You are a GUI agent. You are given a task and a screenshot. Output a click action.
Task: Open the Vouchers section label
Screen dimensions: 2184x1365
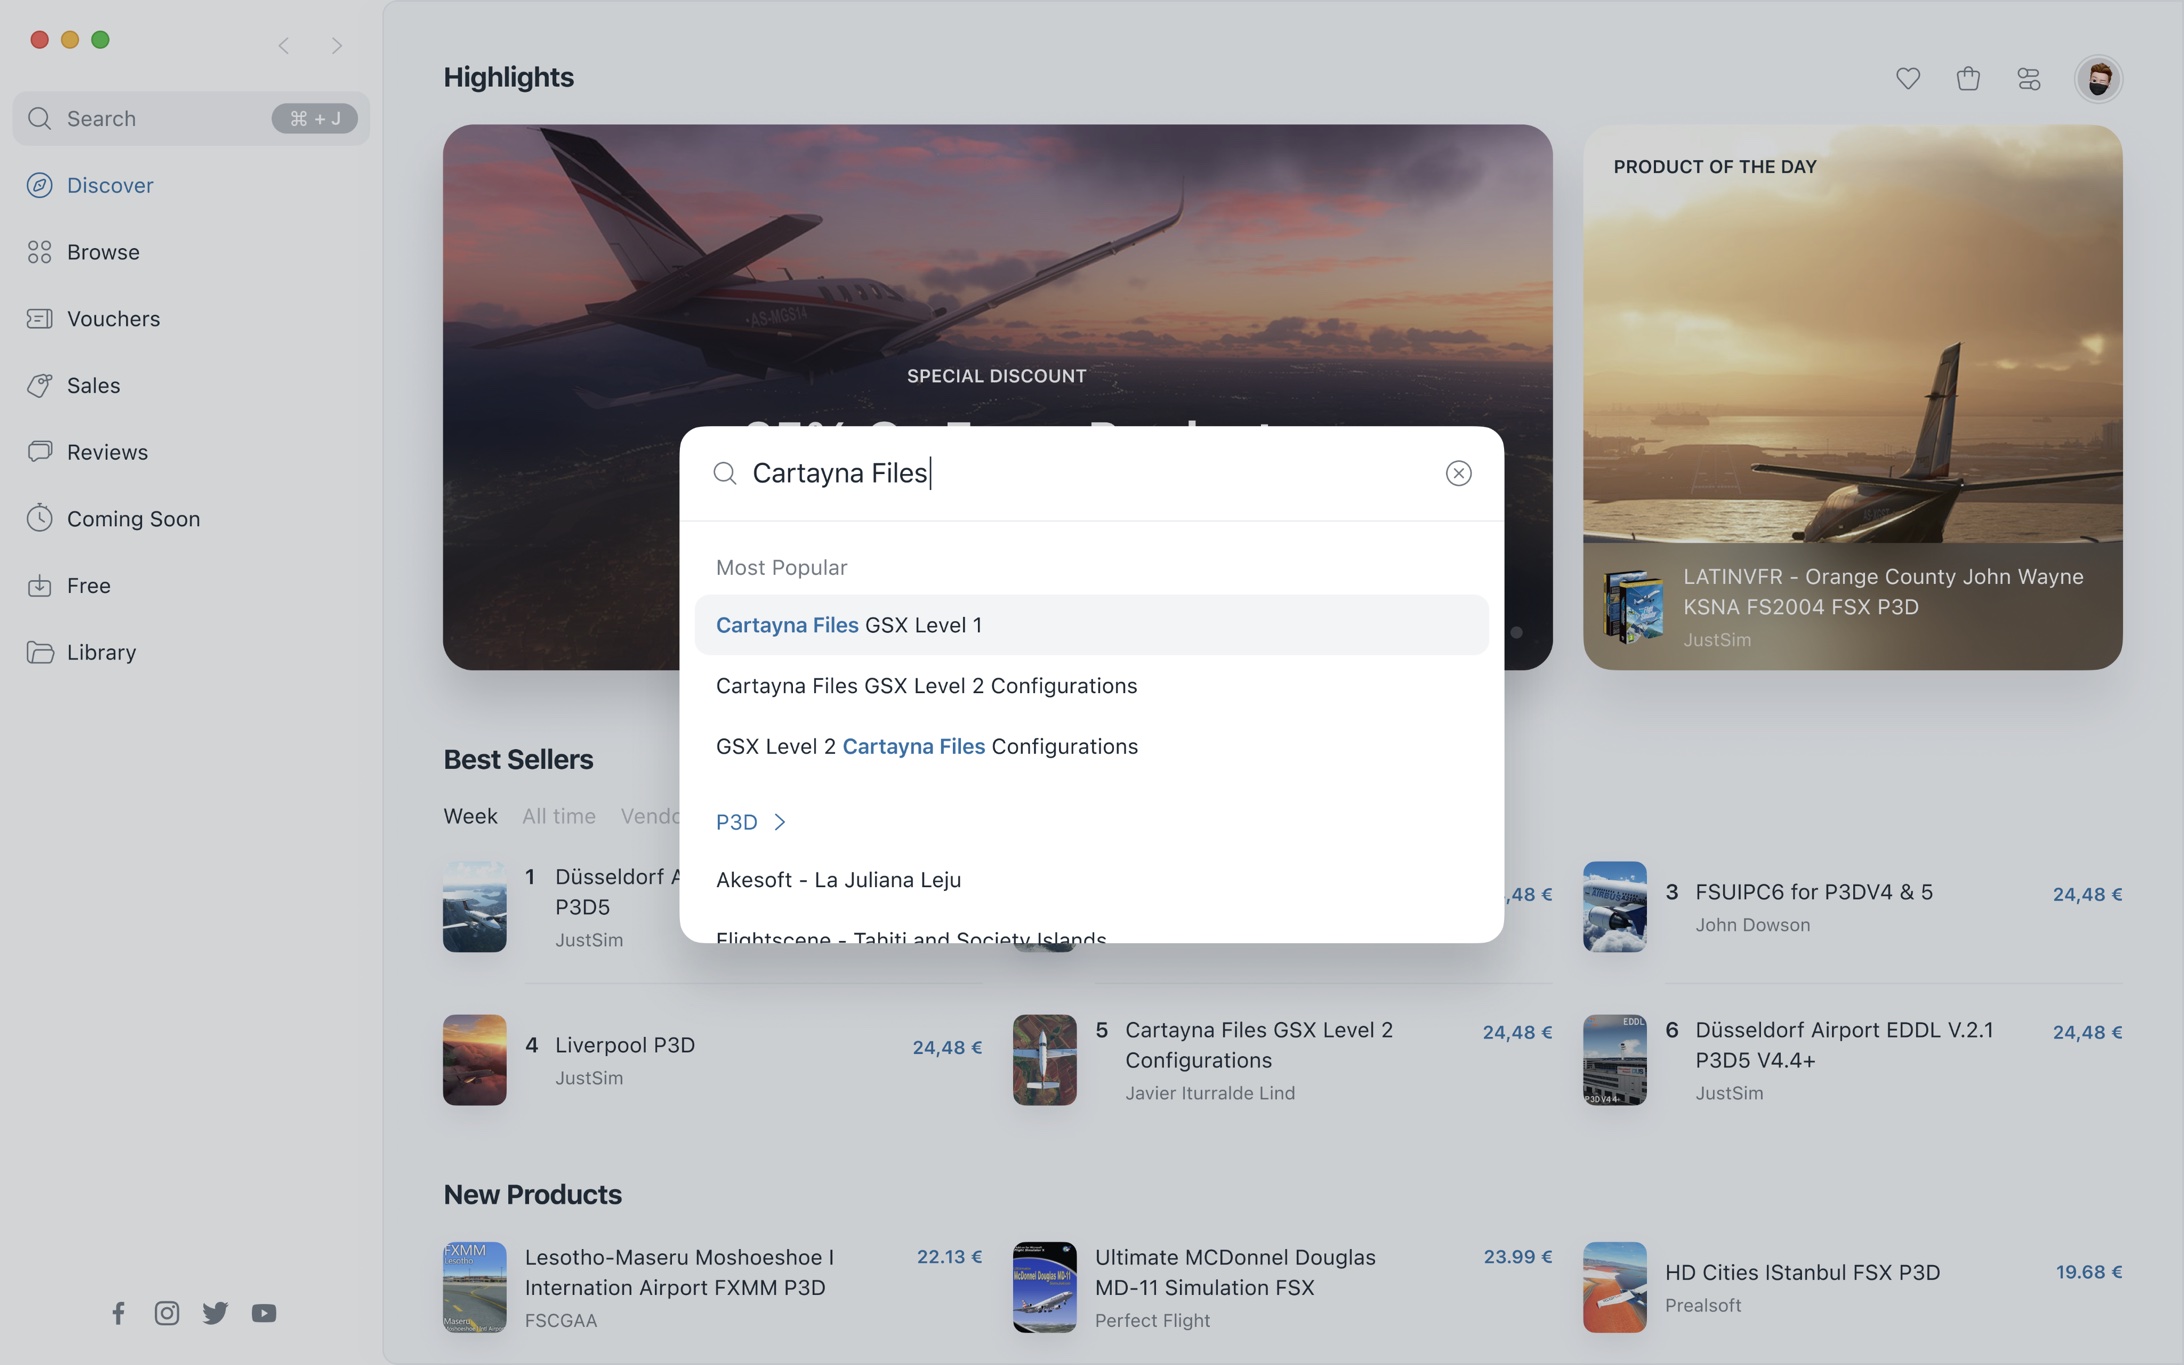(113, 318)
